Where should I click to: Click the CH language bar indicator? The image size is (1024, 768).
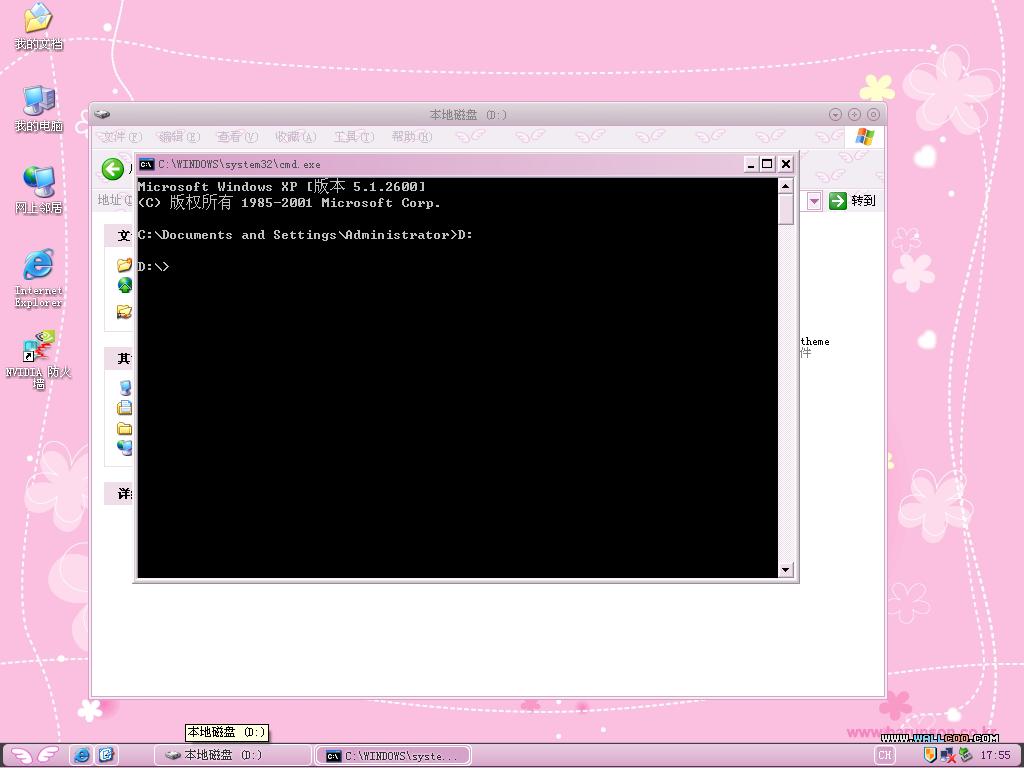click(x=884, y=755)
